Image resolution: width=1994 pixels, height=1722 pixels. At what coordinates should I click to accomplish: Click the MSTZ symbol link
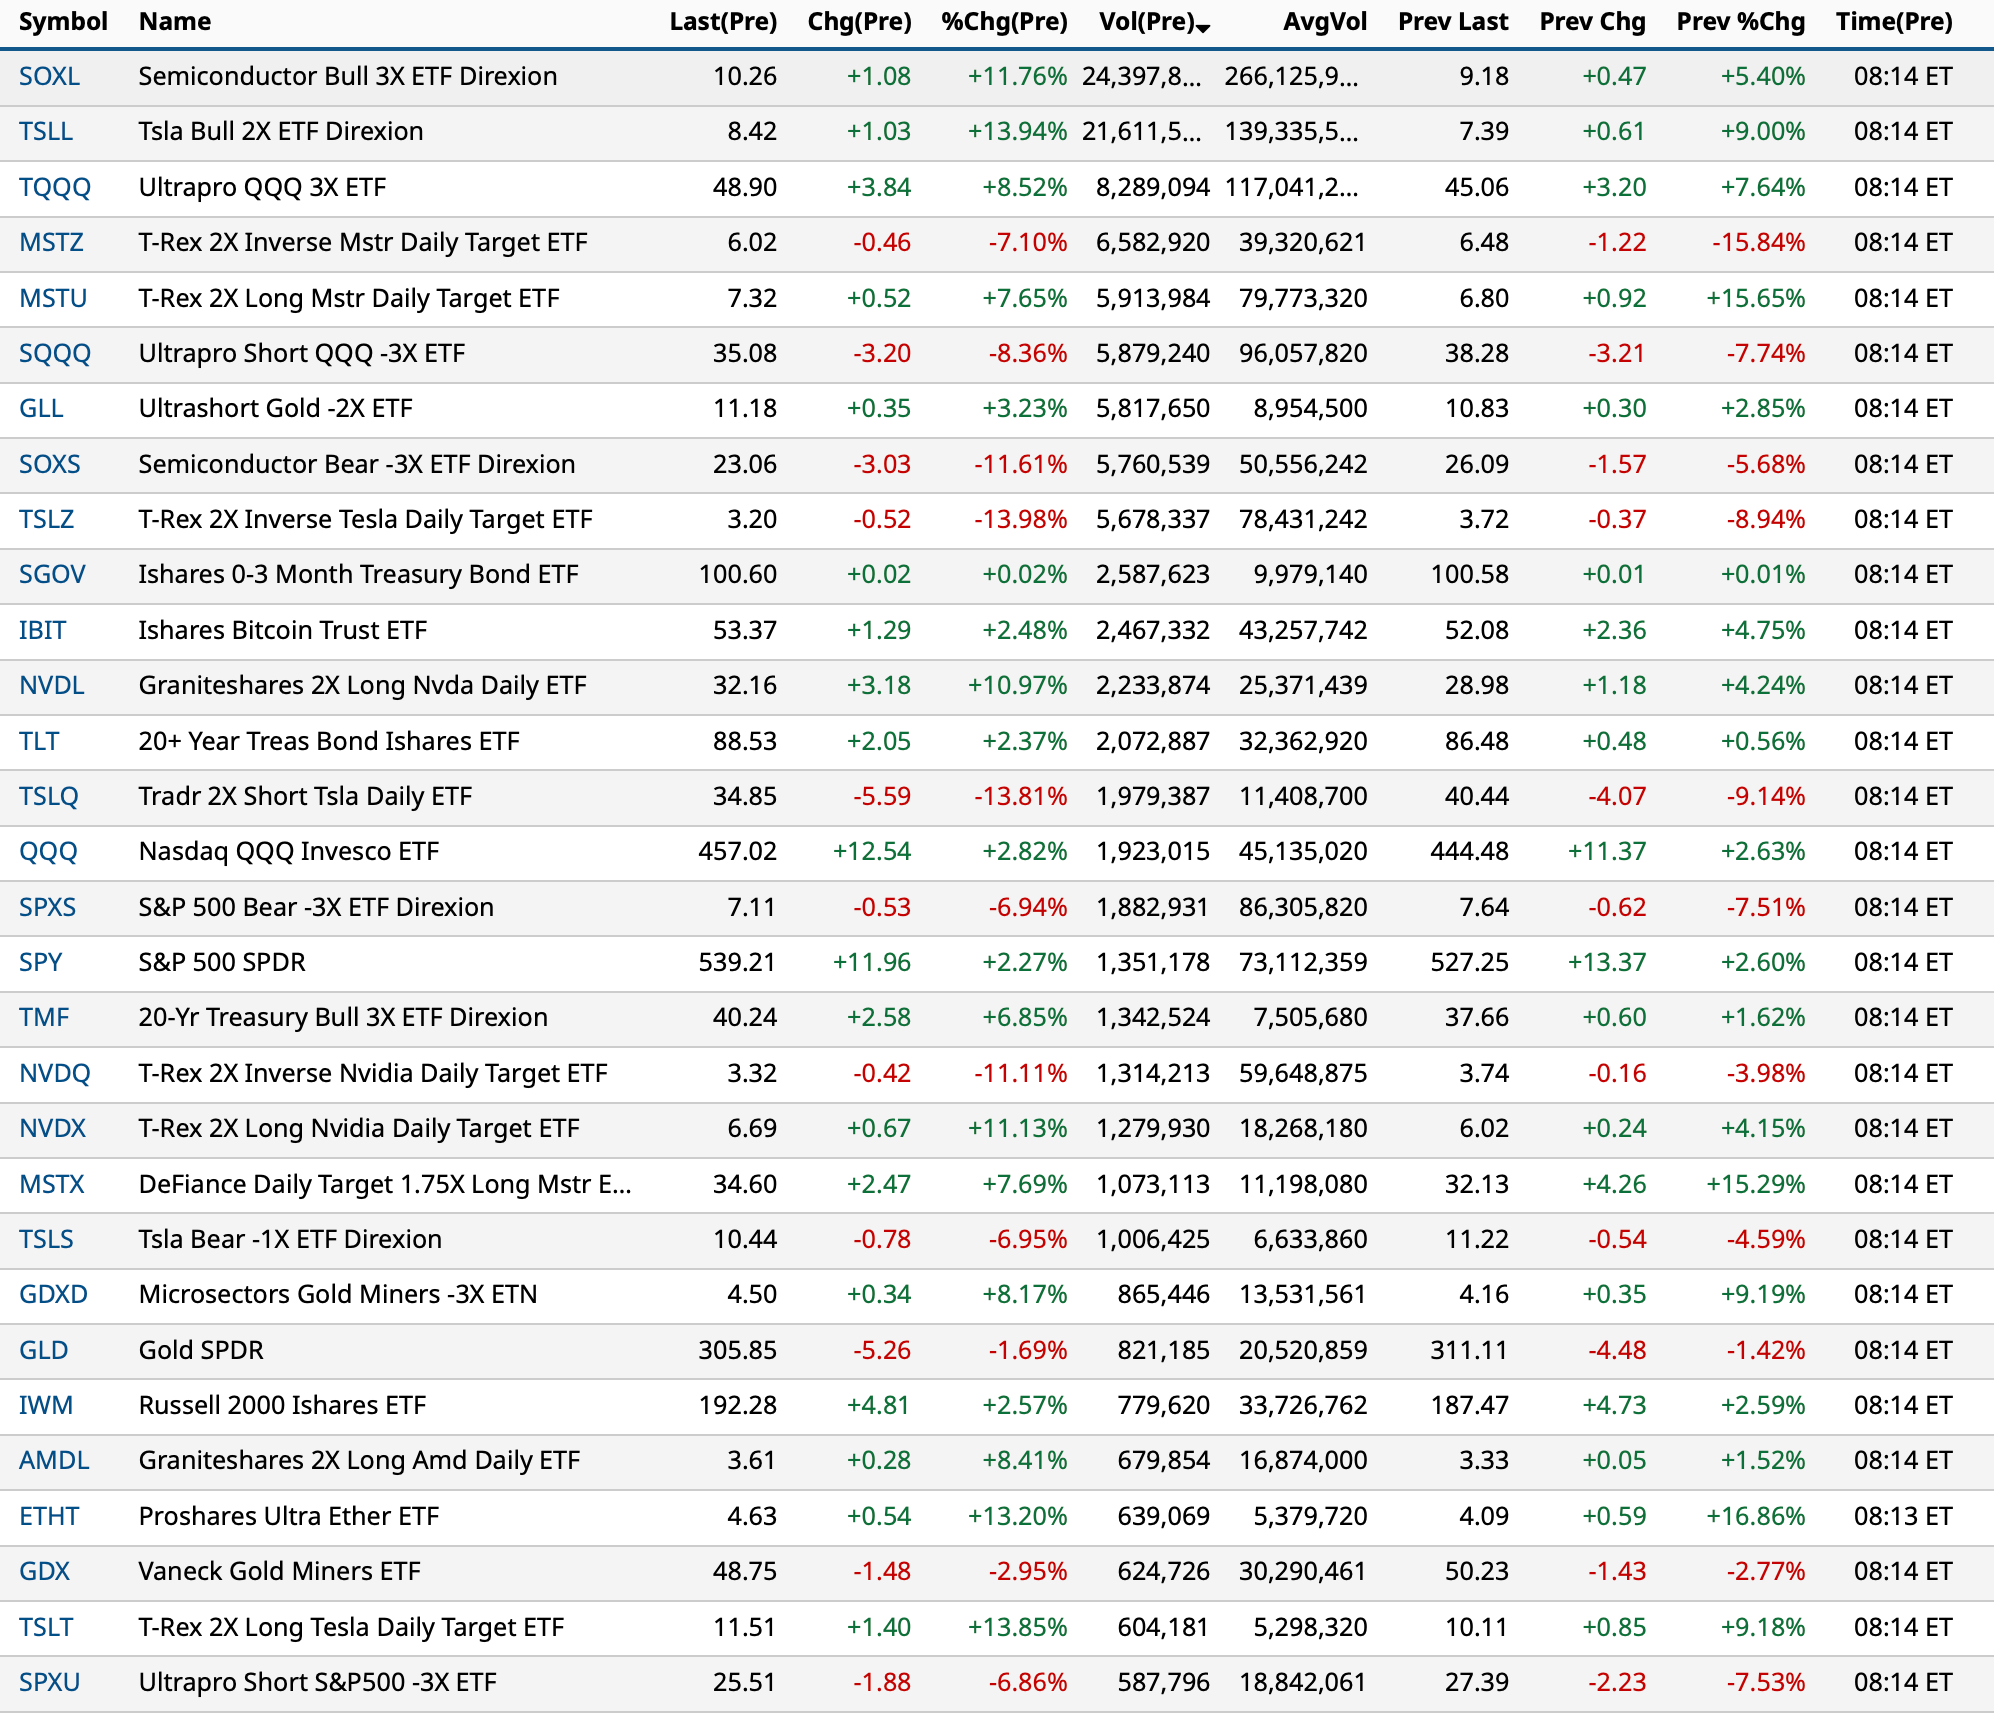(51, 243)
